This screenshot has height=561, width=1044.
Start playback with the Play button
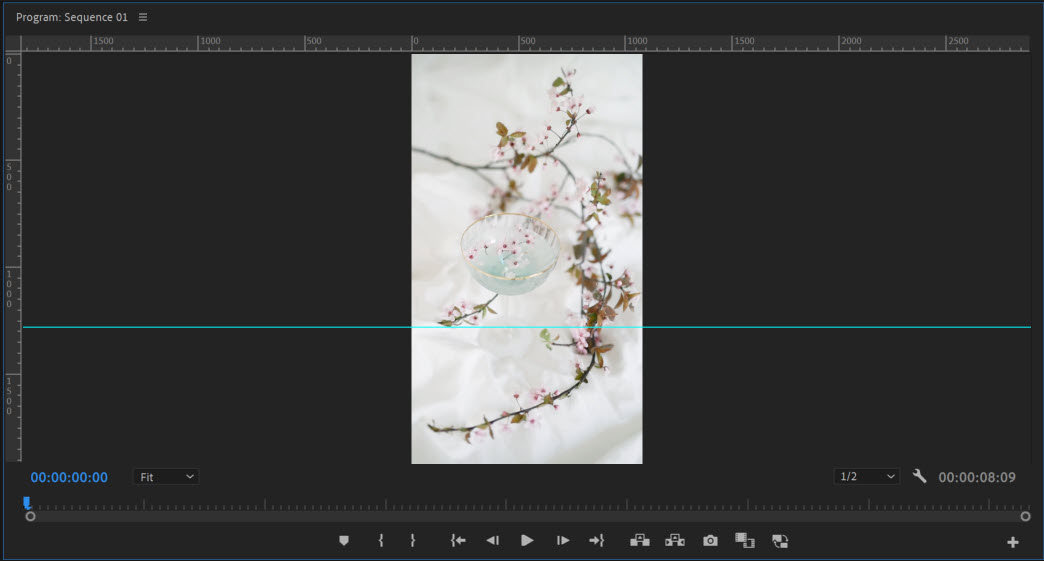pyautogui.click(x=527, y=540)
